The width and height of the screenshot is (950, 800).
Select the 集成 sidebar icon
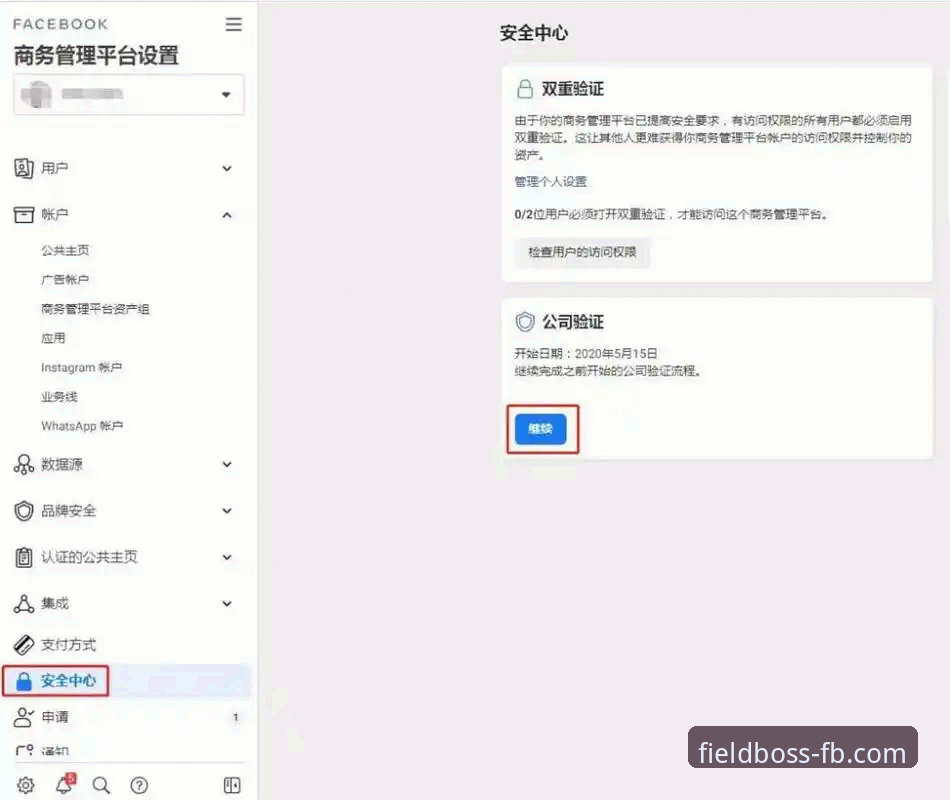coord(24,603)
